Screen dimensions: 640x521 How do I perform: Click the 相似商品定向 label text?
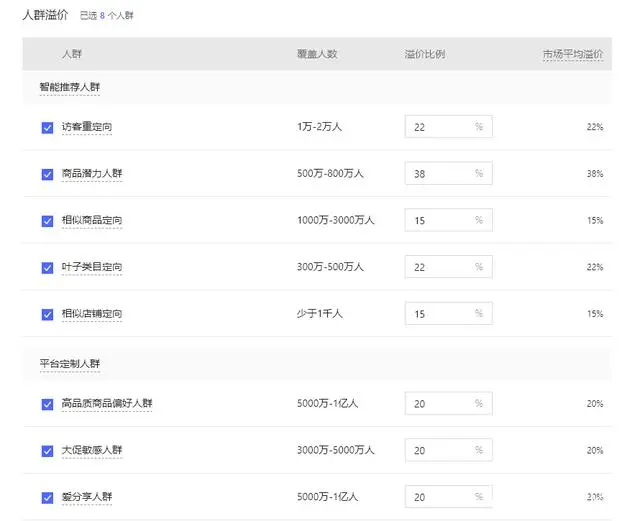coord(92,220)
